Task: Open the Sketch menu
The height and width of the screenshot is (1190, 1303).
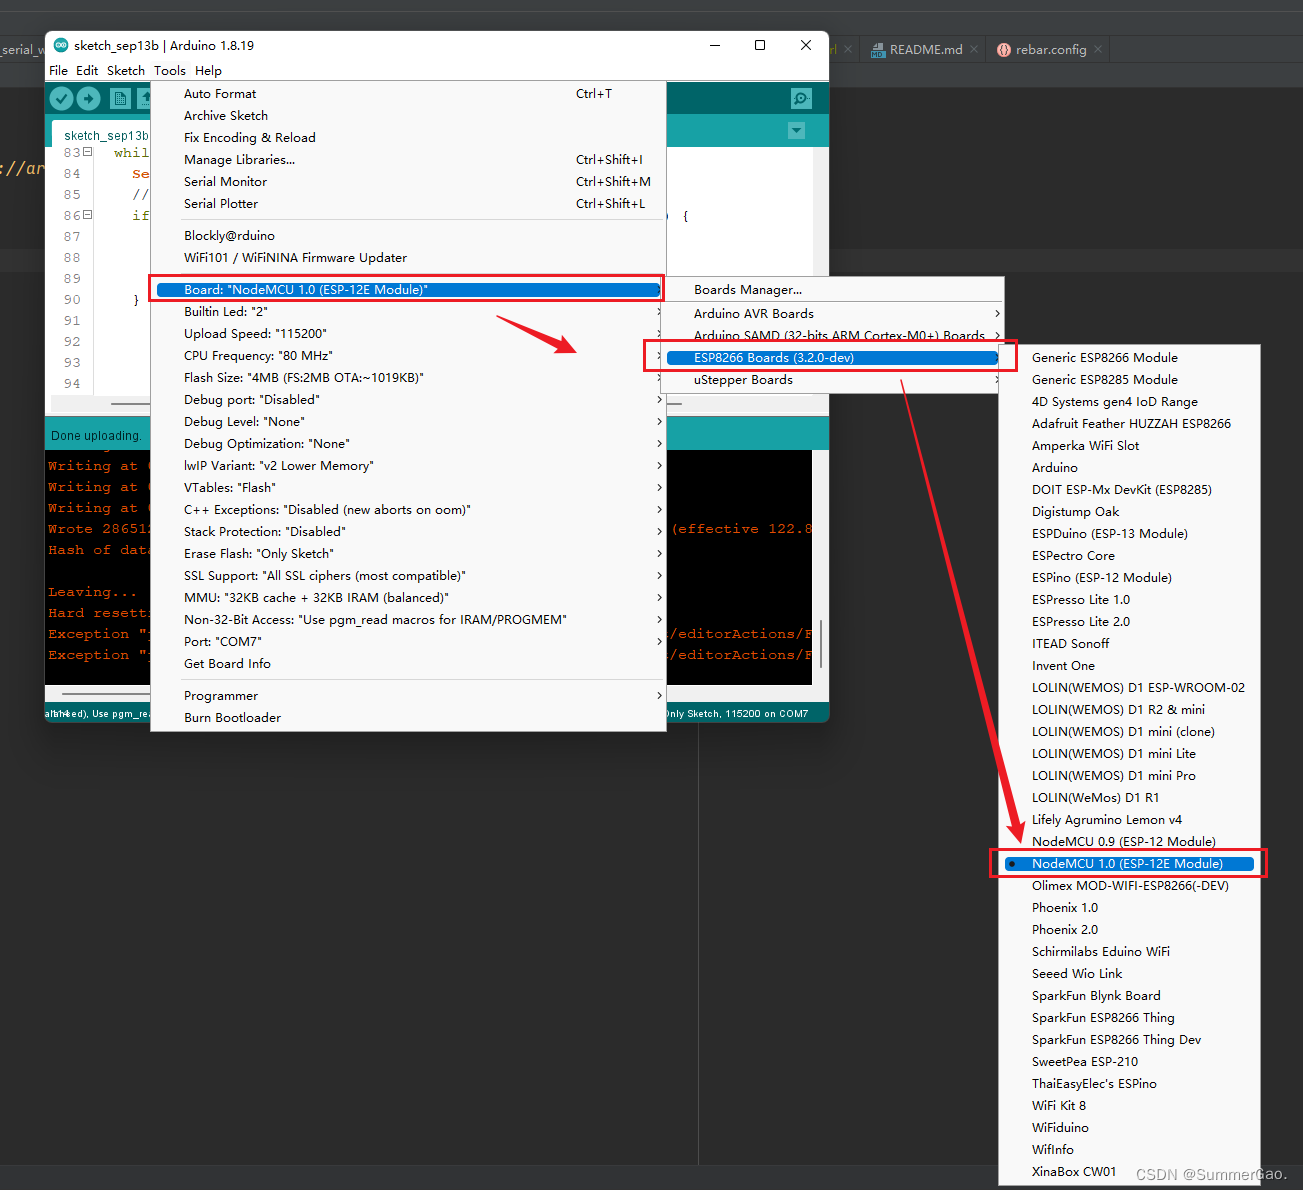Action: pos(126,71)
